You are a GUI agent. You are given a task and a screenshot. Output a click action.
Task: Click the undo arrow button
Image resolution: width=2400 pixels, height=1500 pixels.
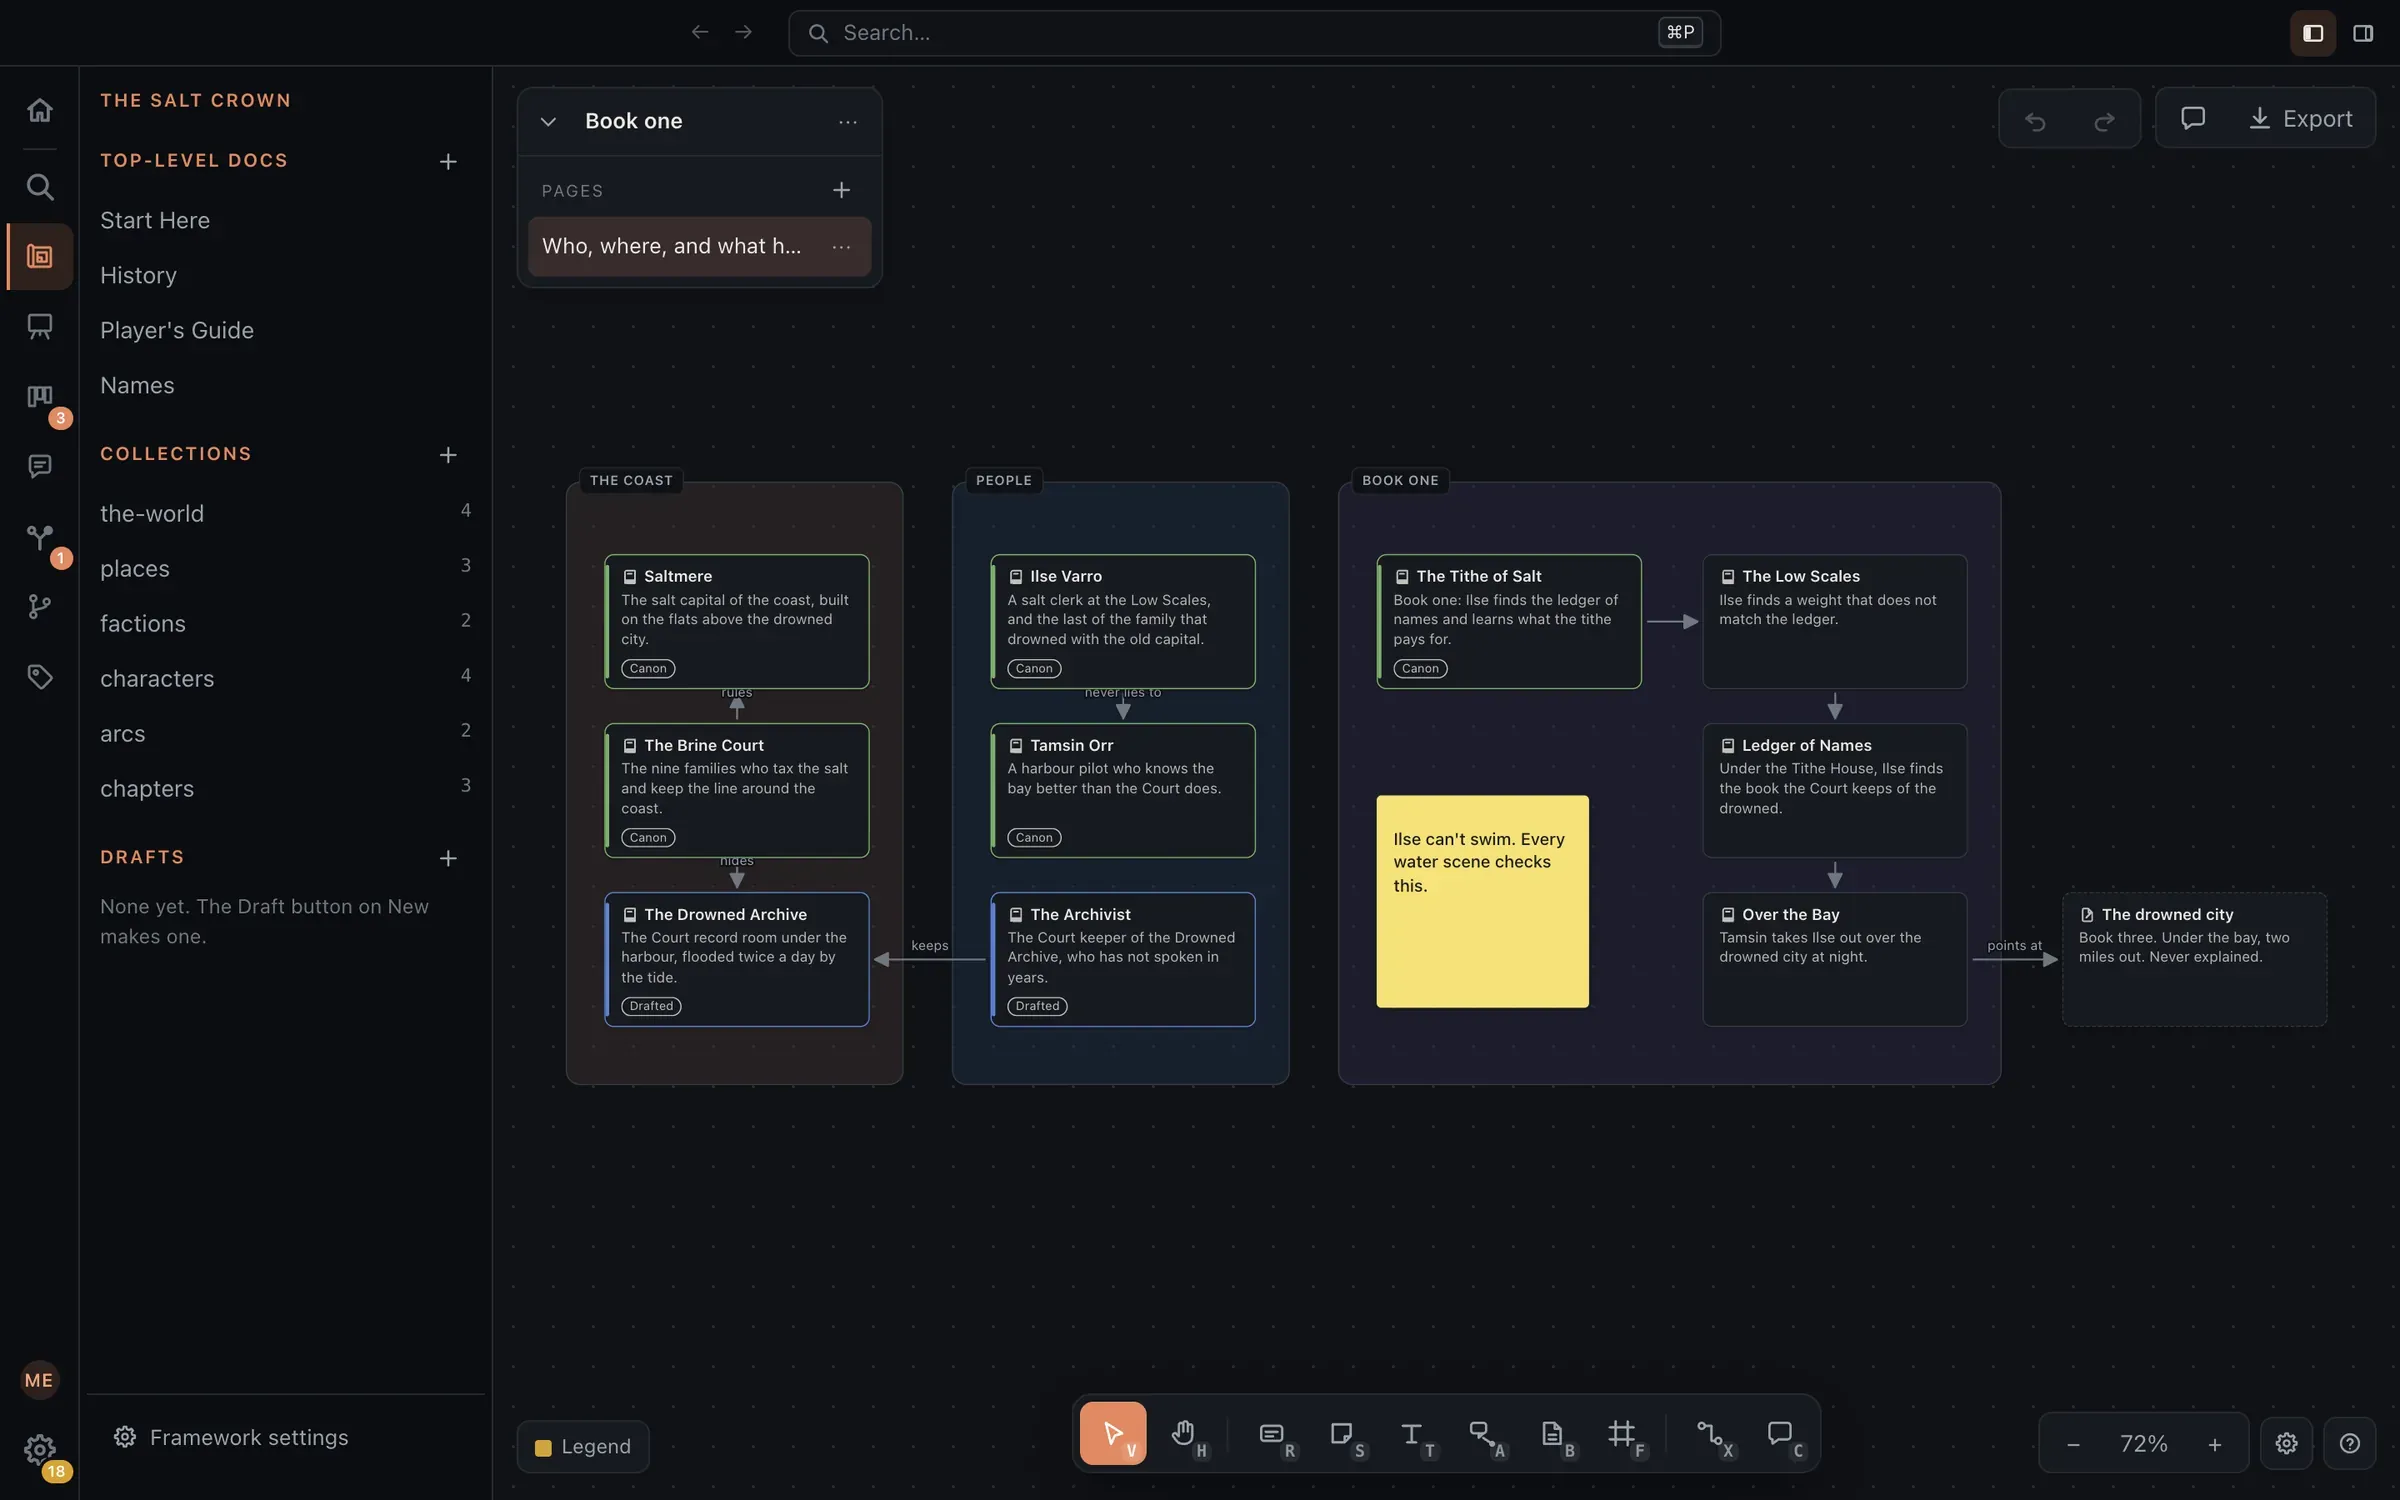click(2035, 120)
